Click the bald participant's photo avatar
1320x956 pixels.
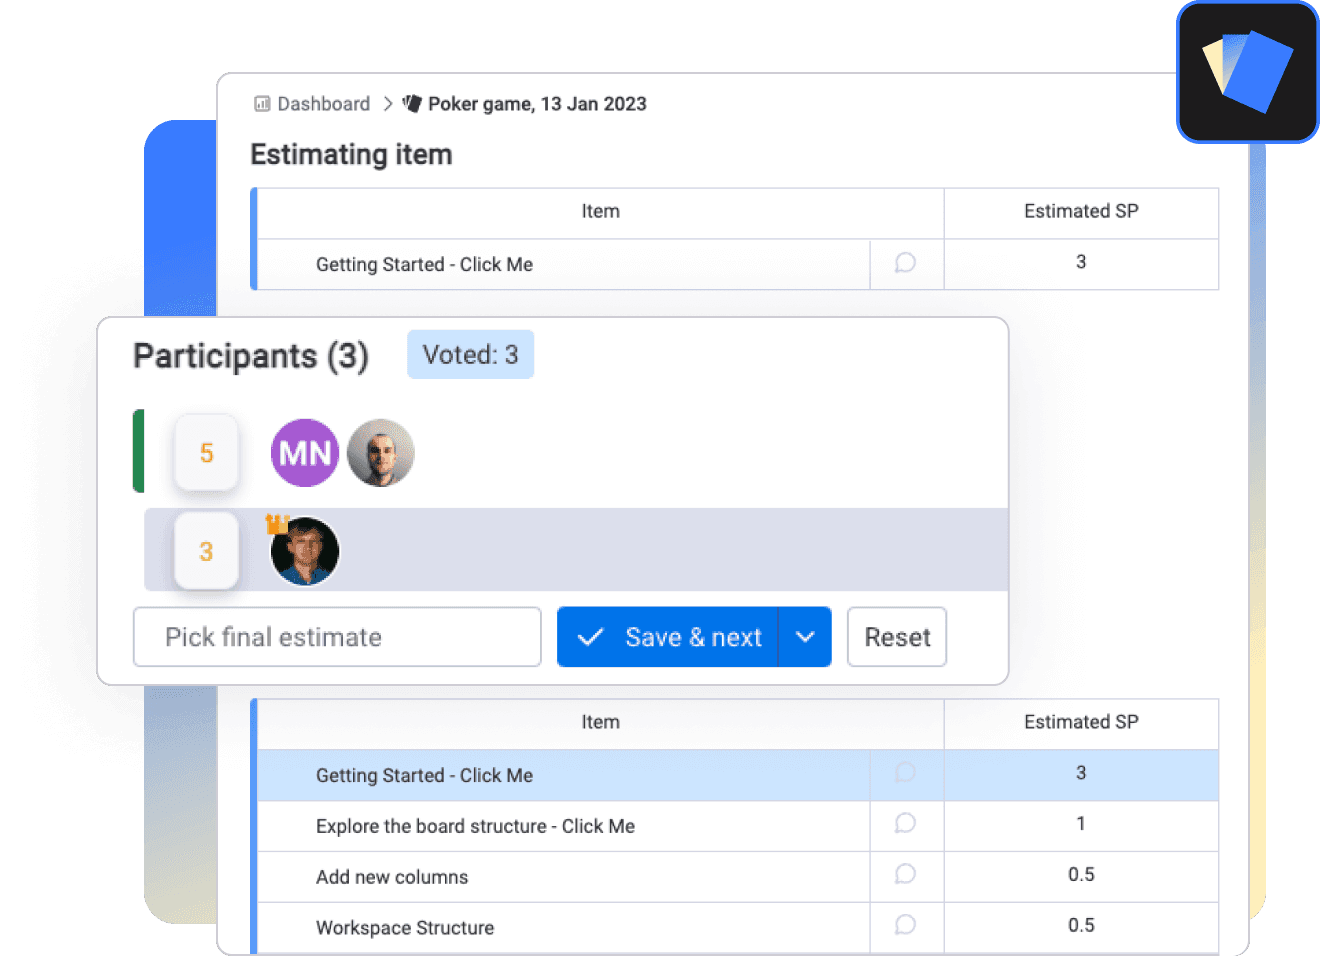(381, 453)
